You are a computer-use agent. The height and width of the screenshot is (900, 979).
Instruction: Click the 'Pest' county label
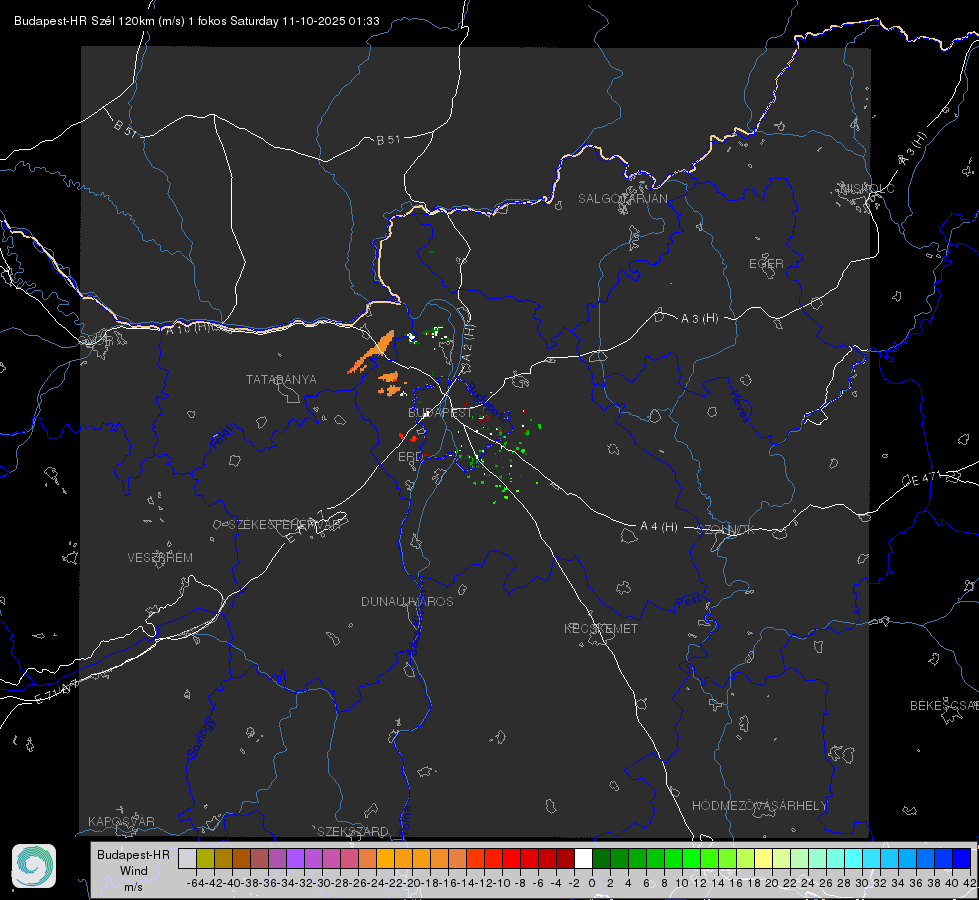688,602
